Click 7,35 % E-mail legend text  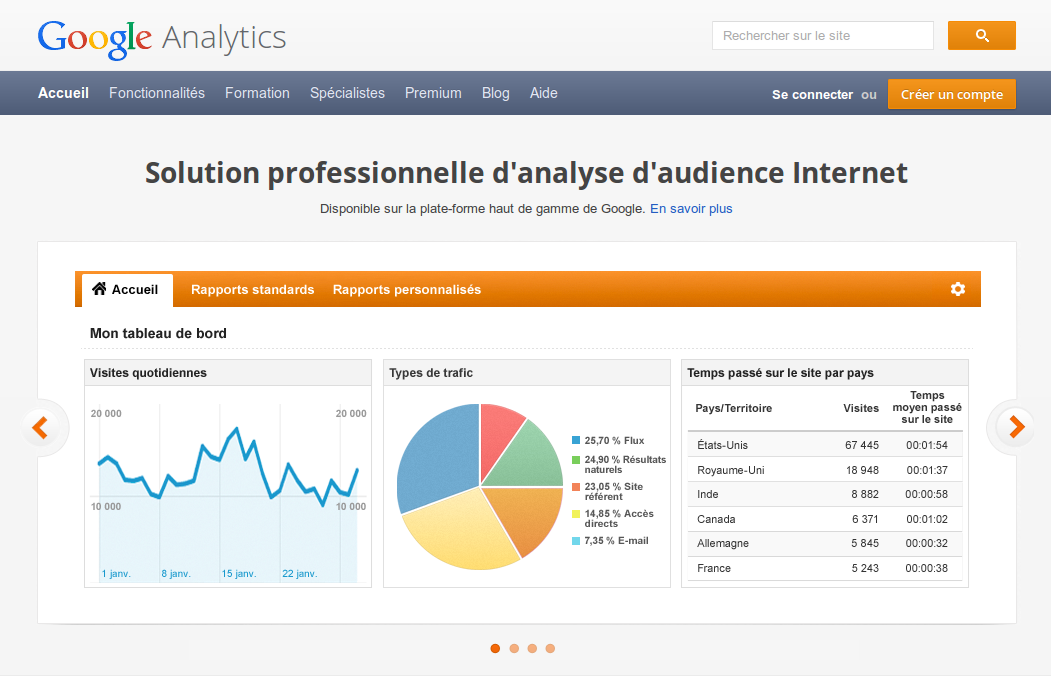pyautogui.click(x=616, y=541)
